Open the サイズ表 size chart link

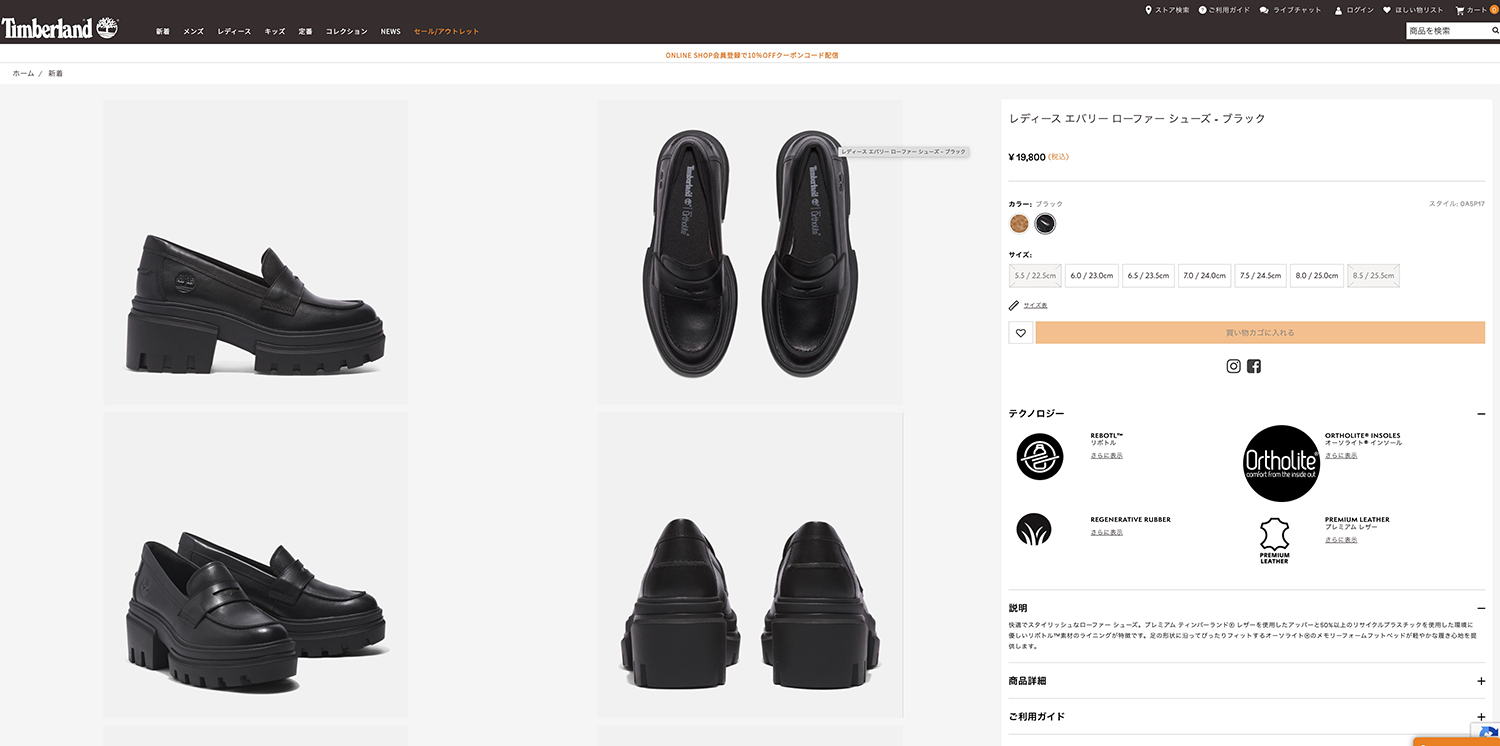(x=1035, y=305)
